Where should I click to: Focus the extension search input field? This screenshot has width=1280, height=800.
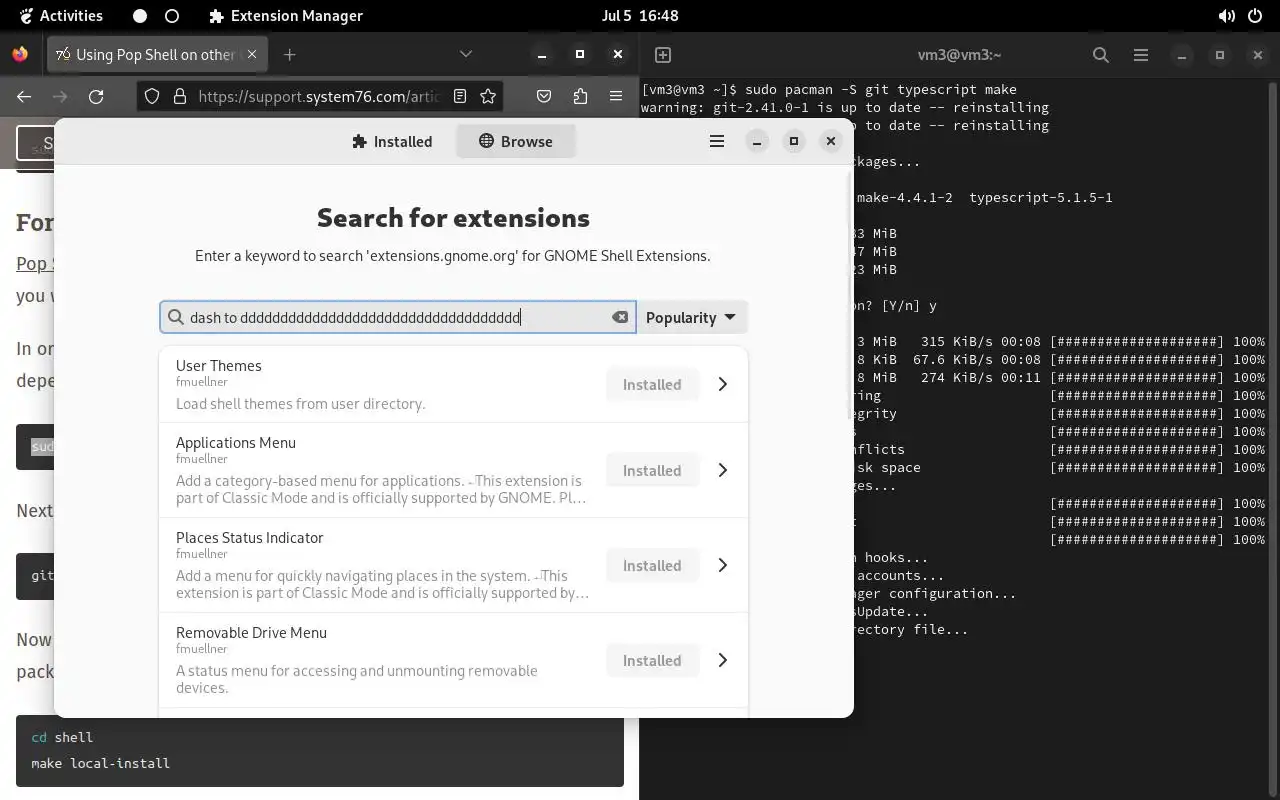tap(398, 317)
